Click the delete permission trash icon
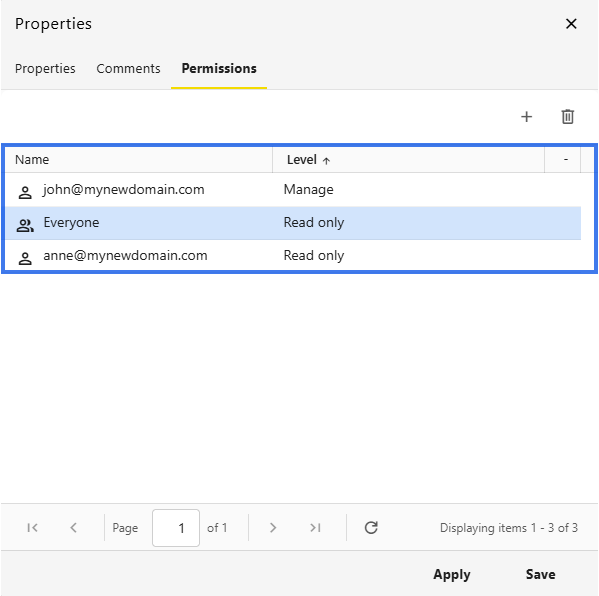 pos(568,117)
